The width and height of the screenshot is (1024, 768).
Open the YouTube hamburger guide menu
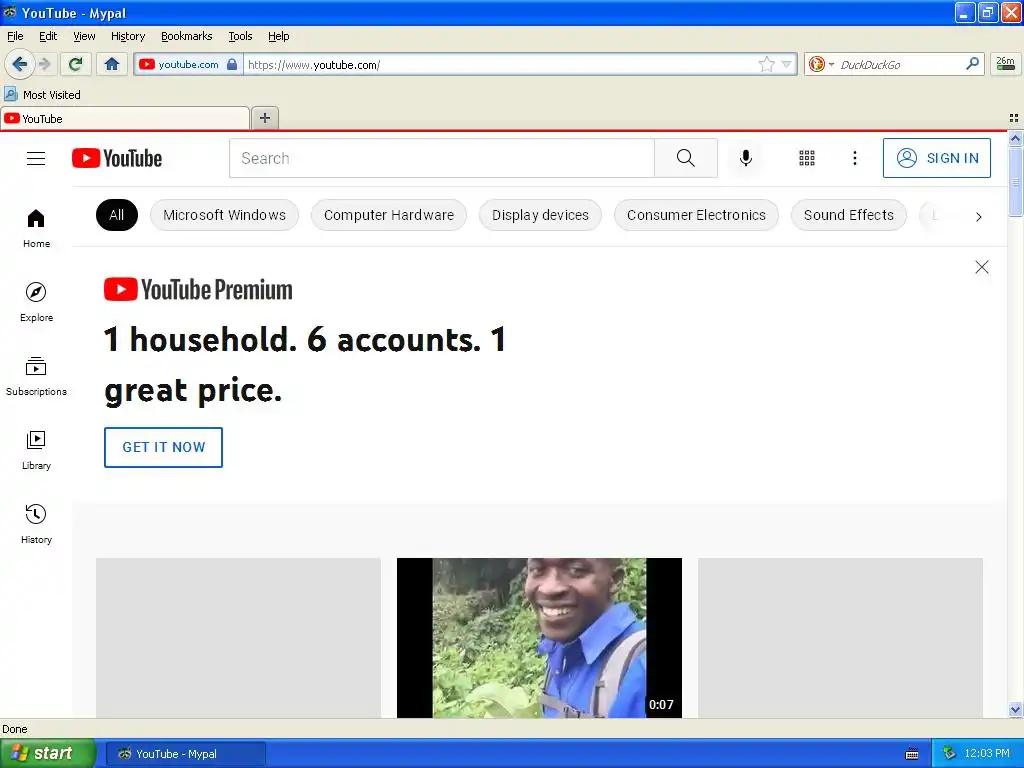coord(36,159)
